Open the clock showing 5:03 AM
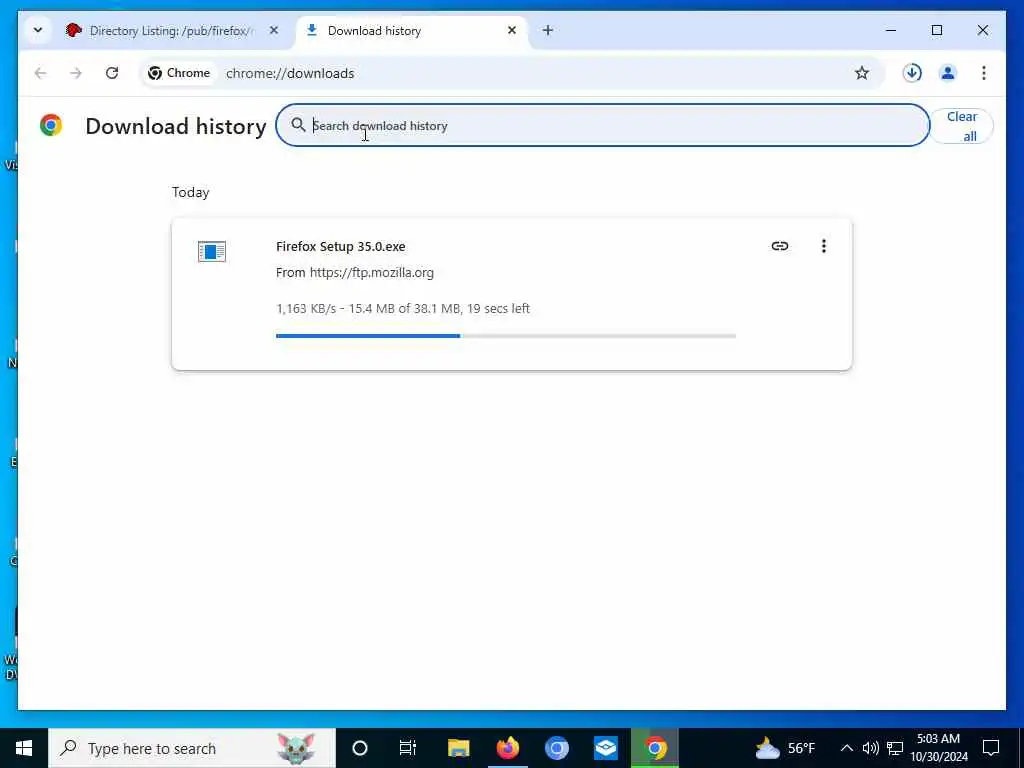 point(938,748)
